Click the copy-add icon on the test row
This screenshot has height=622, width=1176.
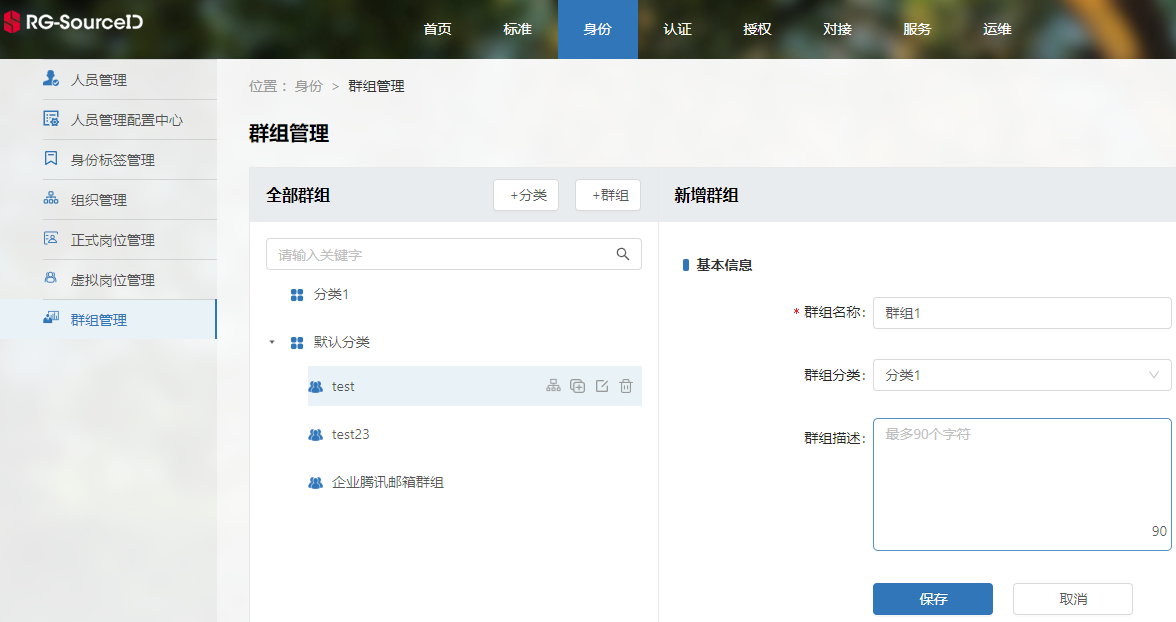tap(578, 386)
